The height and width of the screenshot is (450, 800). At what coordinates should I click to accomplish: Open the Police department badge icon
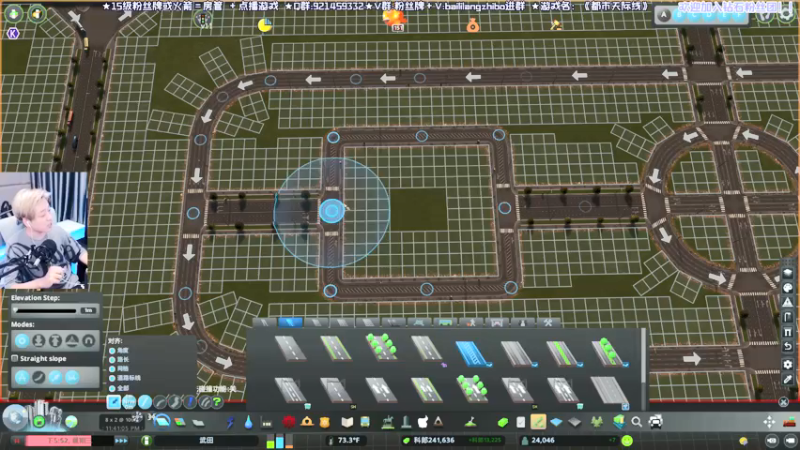tap(324, 422)
